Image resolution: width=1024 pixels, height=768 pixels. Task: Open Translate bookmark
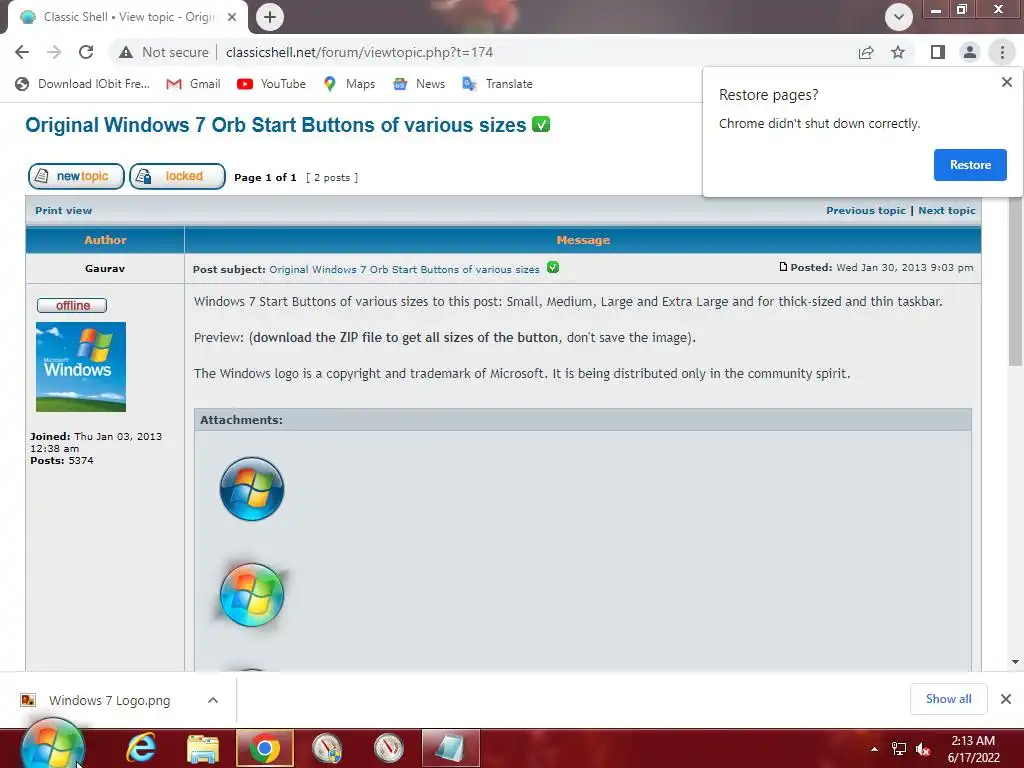tap(497, 84)
